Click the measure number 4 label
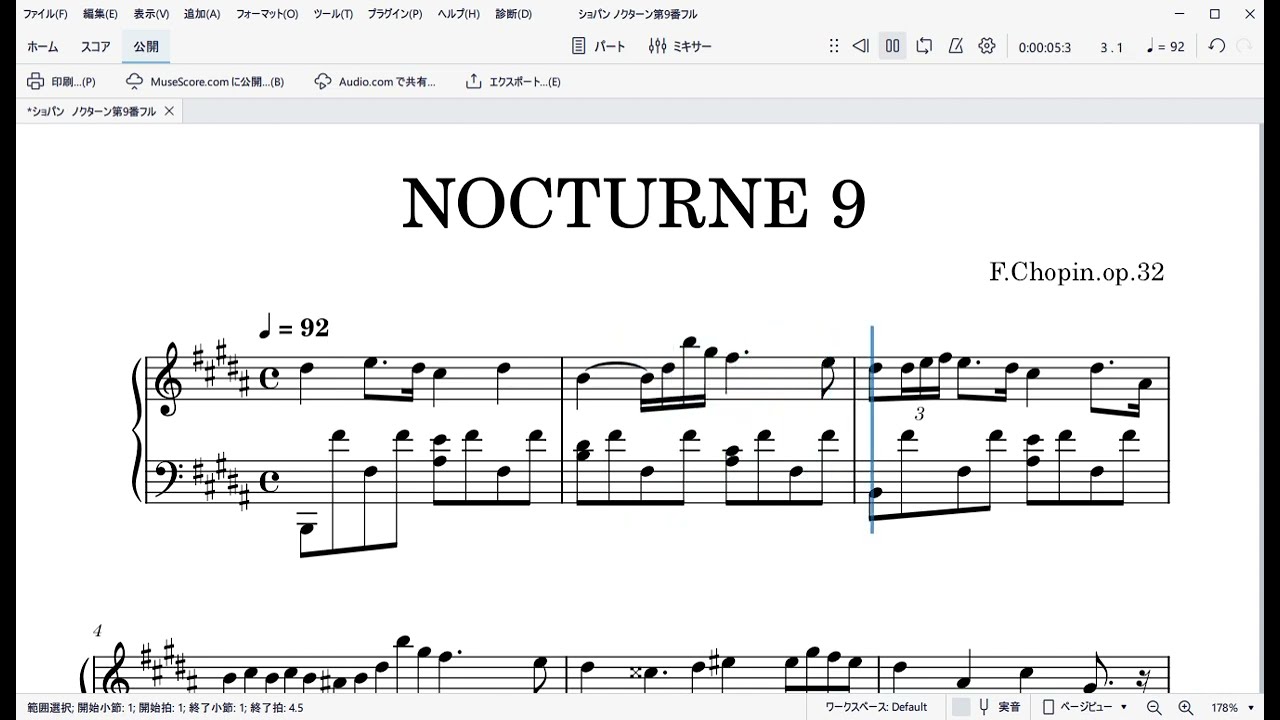 pos(97,631)
